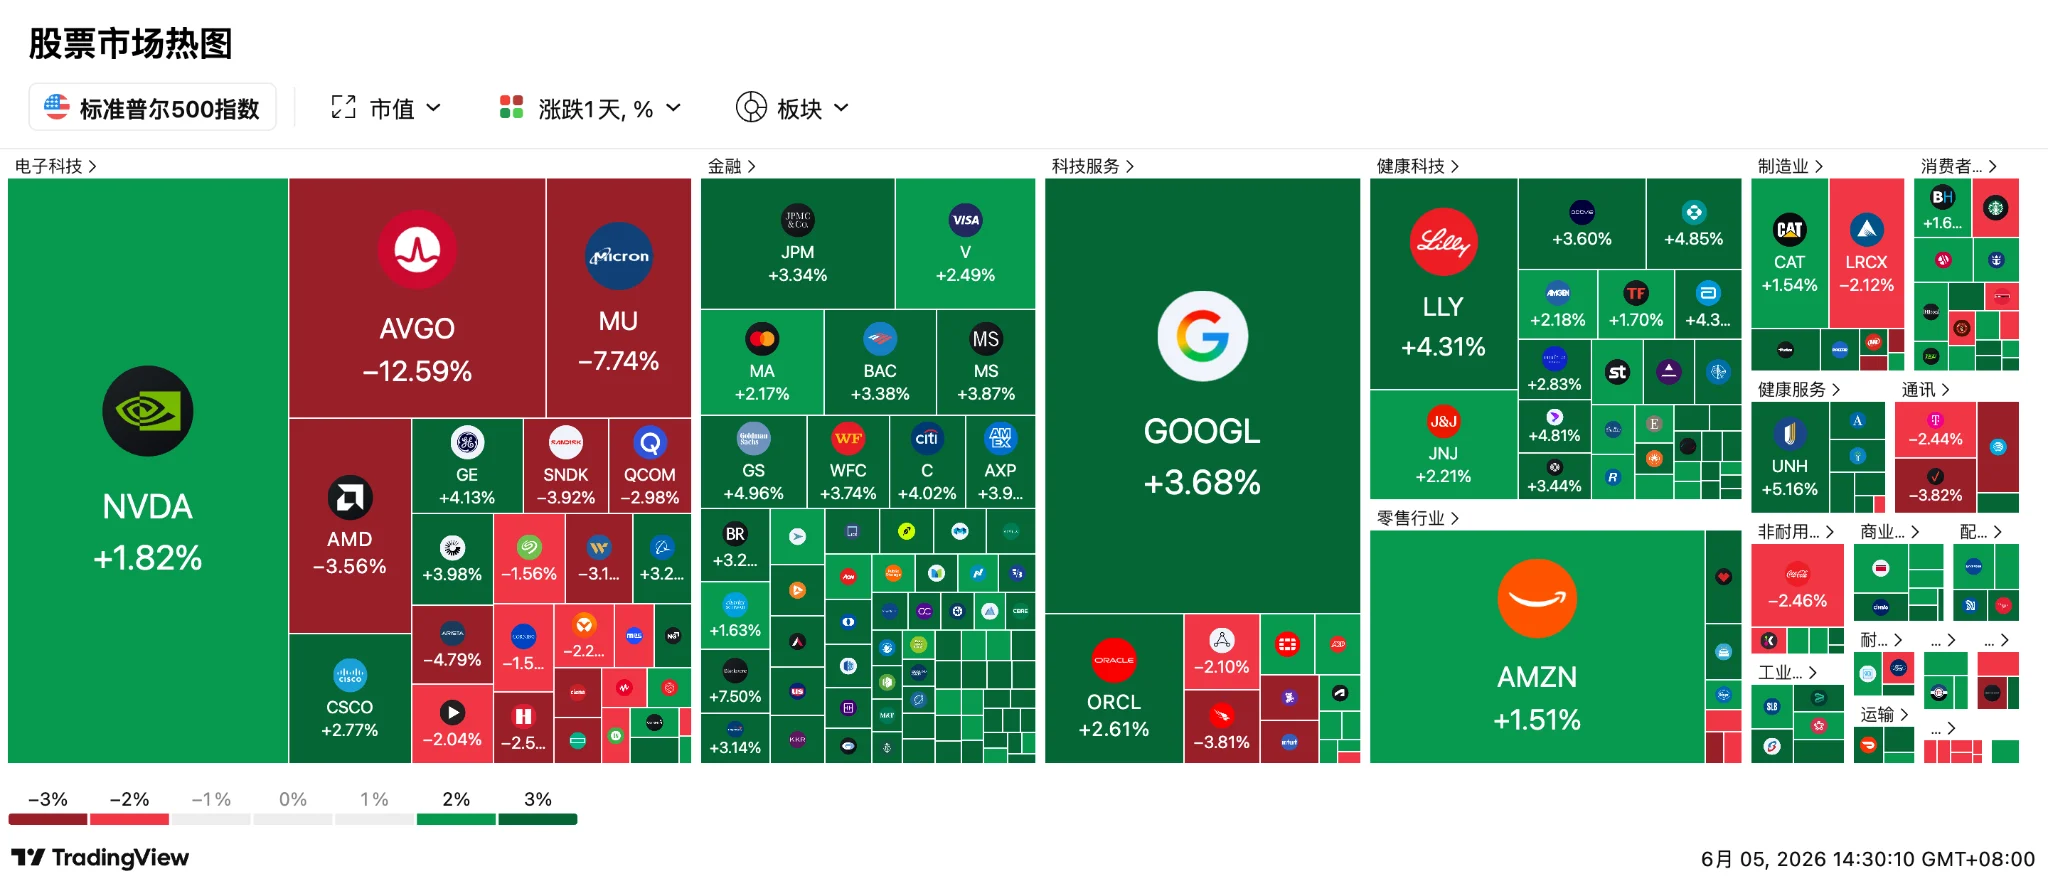2048x887 pixels.
Task: Click the 股票市场热图 page title
Action: click(x=131, y=43)
